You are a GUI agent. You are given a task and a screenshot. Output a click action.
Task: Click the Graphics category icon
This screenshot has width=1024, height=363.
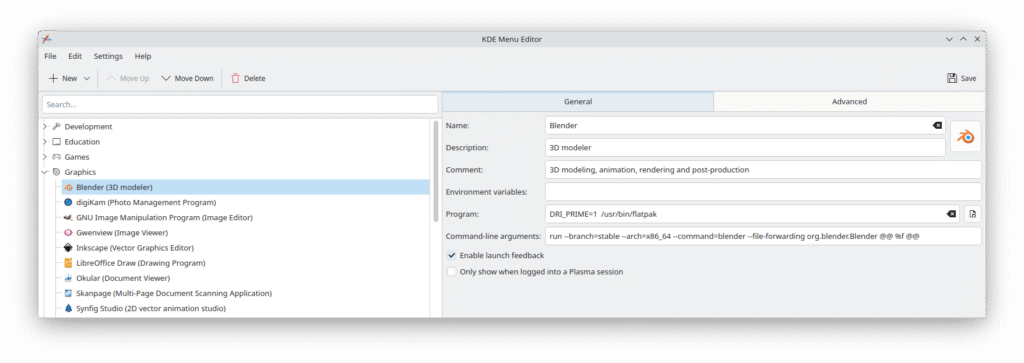(56, 172)
